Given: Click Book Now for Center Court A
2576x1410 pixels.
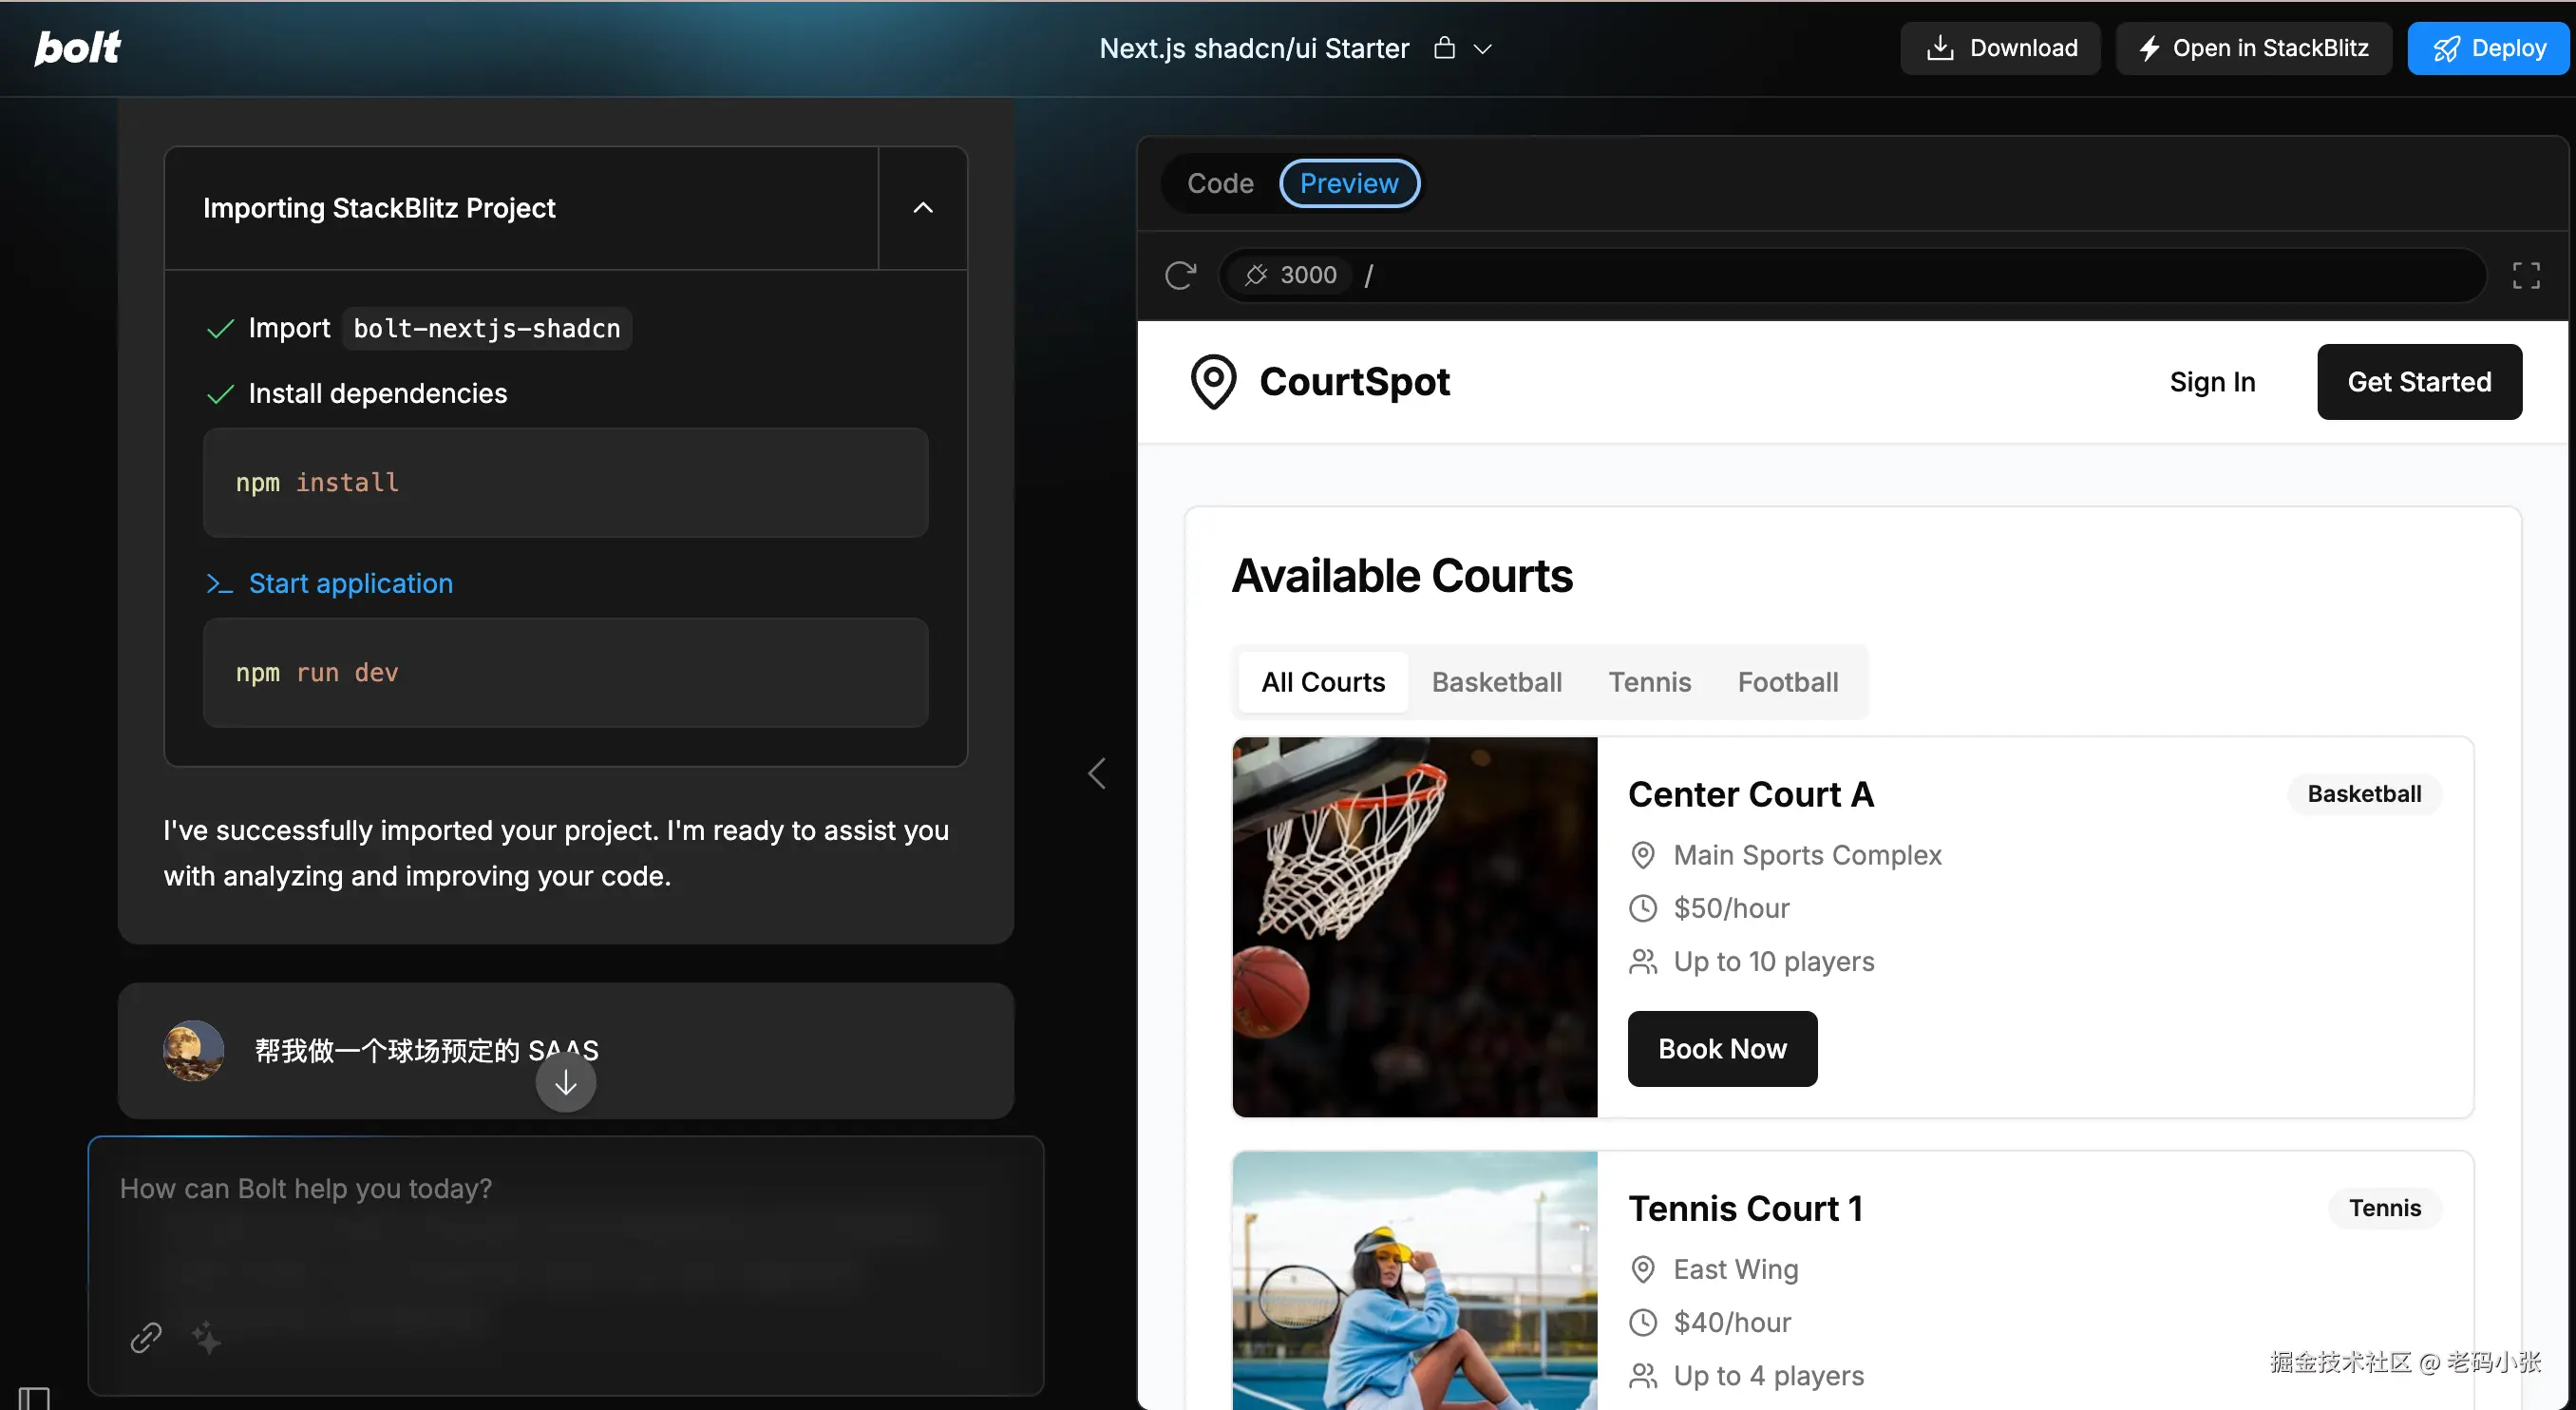Looking at the screenshot, I should pos(1722,1048).
